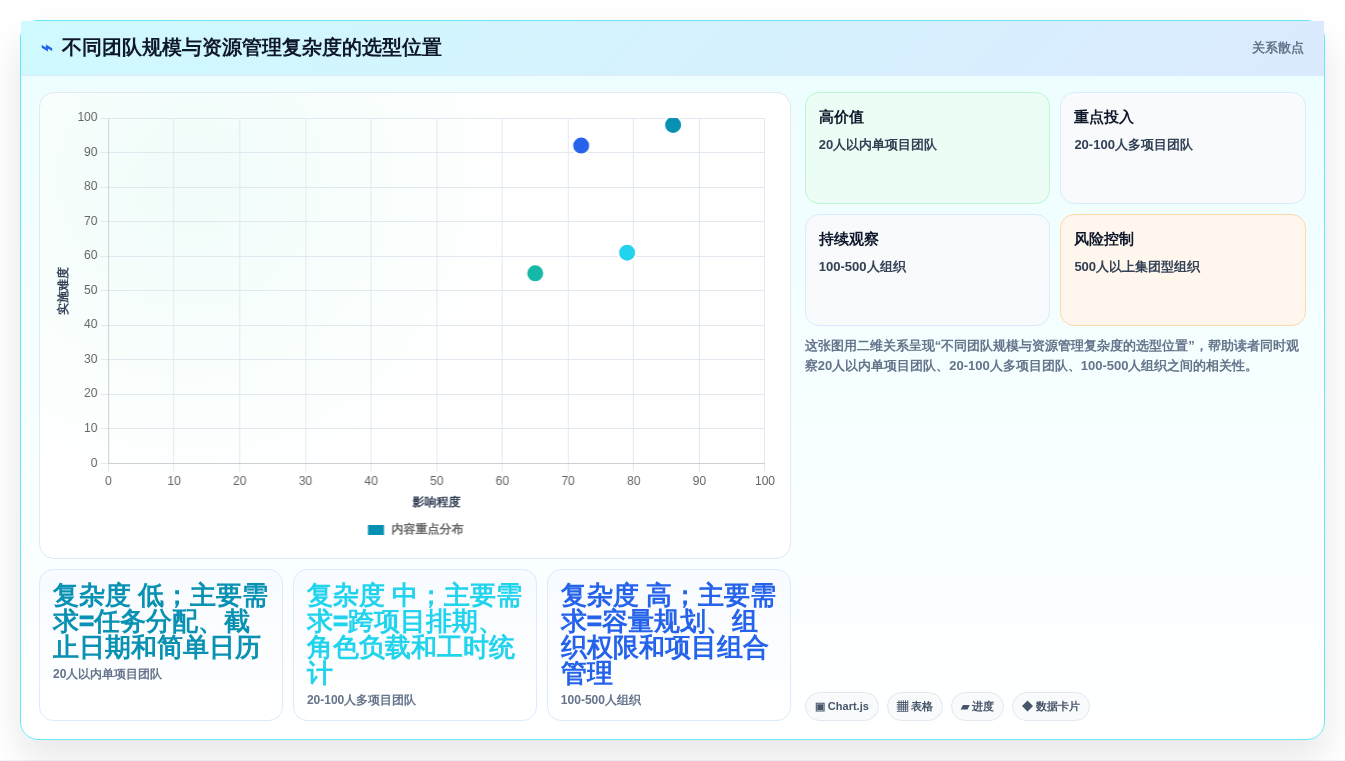Click the 20人以内单项目团队 caption under 复杂度 低
This screenshot has height=761, width=1345.
(x=107, y=674)
